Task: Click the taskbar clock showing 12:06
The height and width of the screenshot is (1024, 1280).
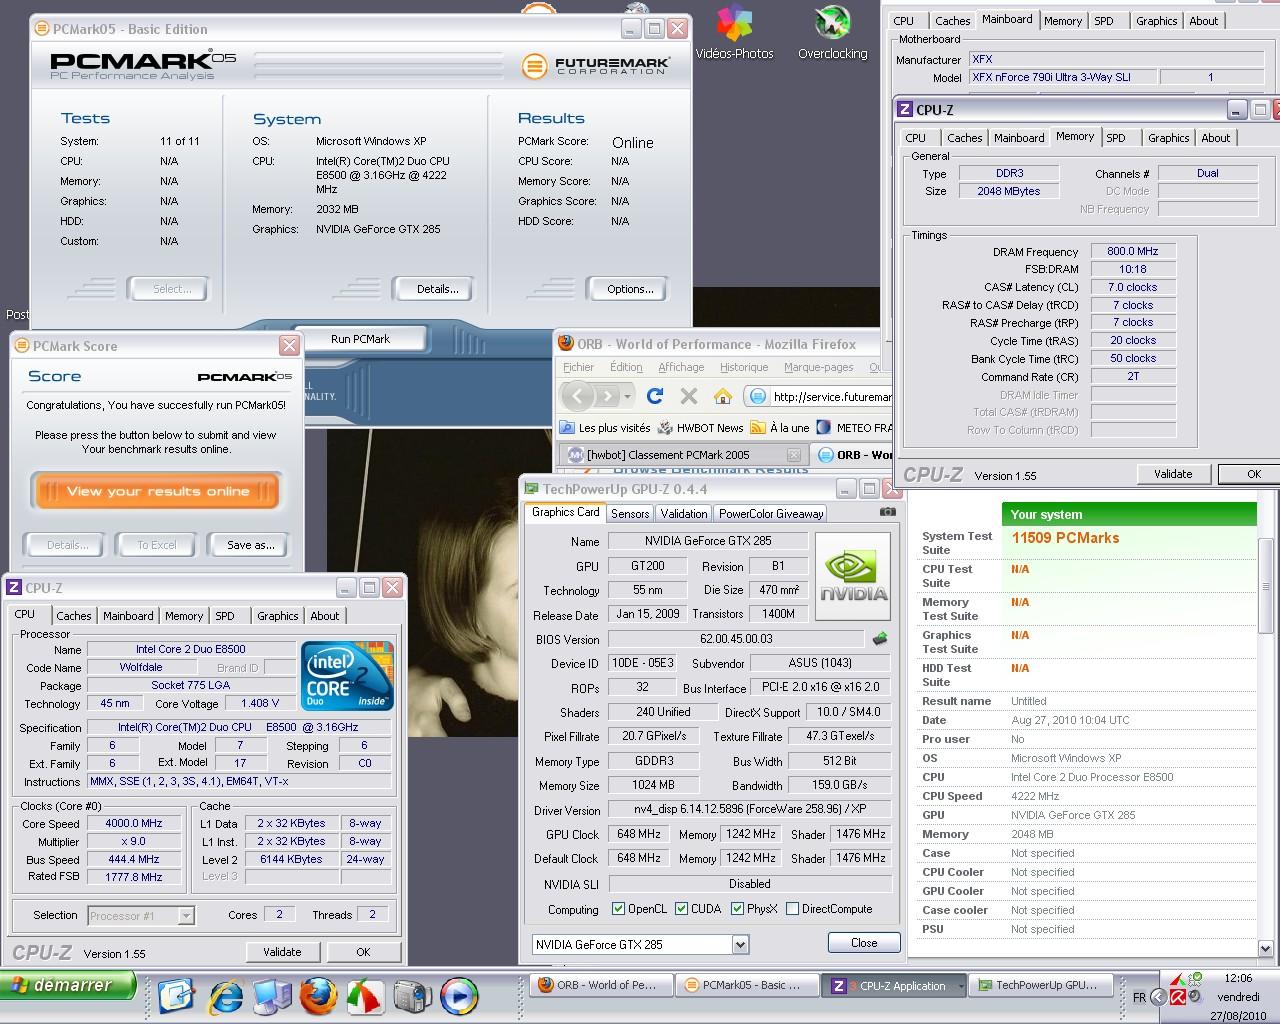Action: click(1238, 978)
